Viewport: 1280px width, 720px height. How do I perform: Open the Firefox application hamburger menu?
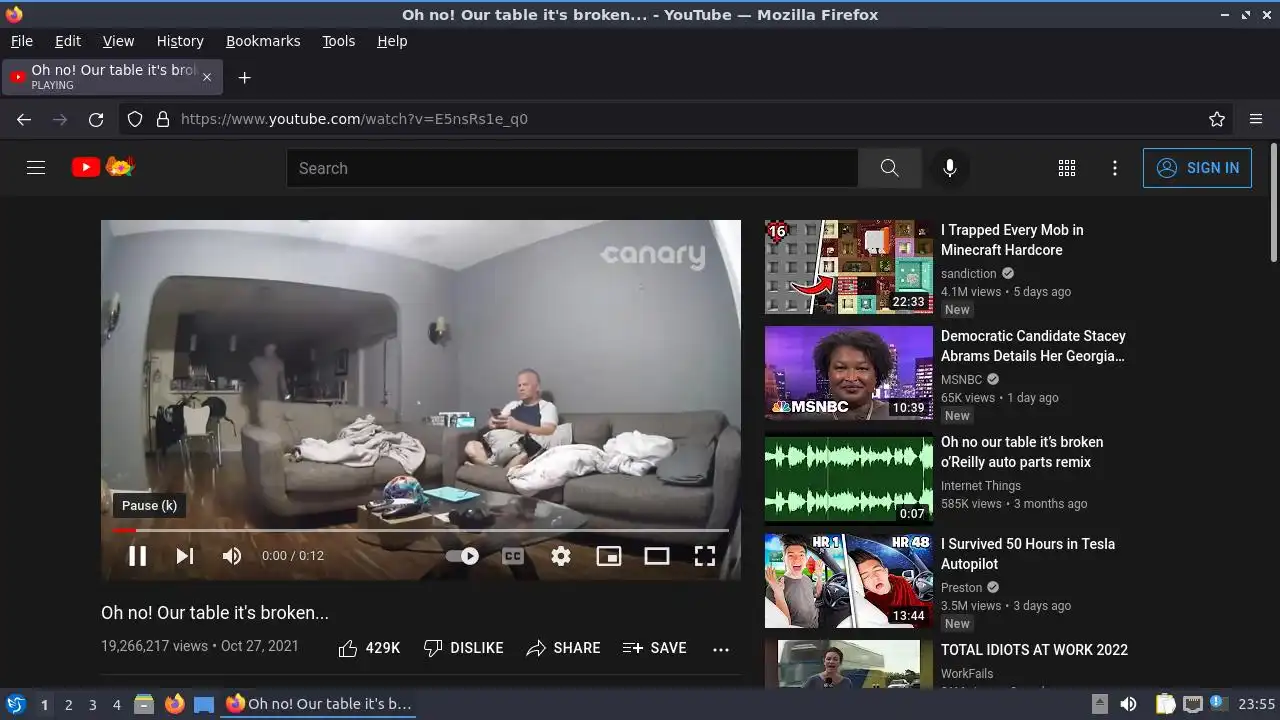[1256, 119]
